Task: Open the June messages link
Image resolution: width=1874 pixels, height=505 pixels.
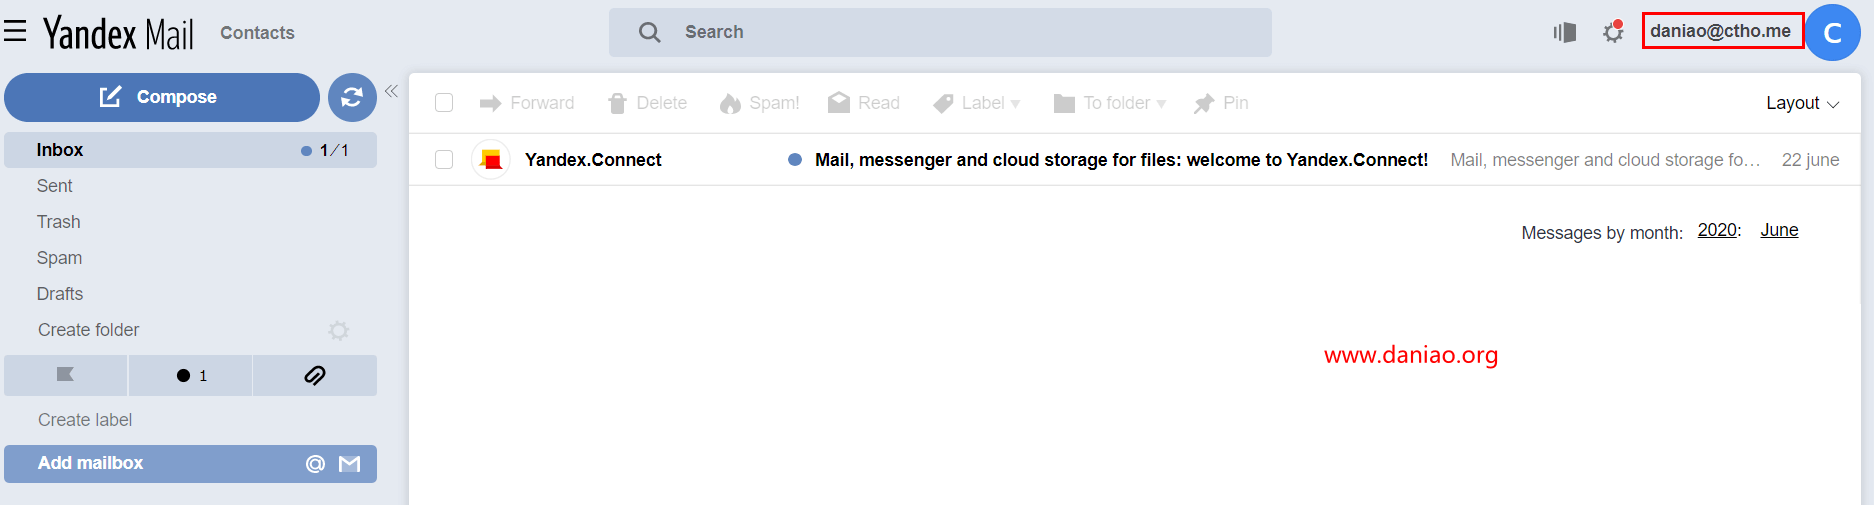Action: 1779,230
